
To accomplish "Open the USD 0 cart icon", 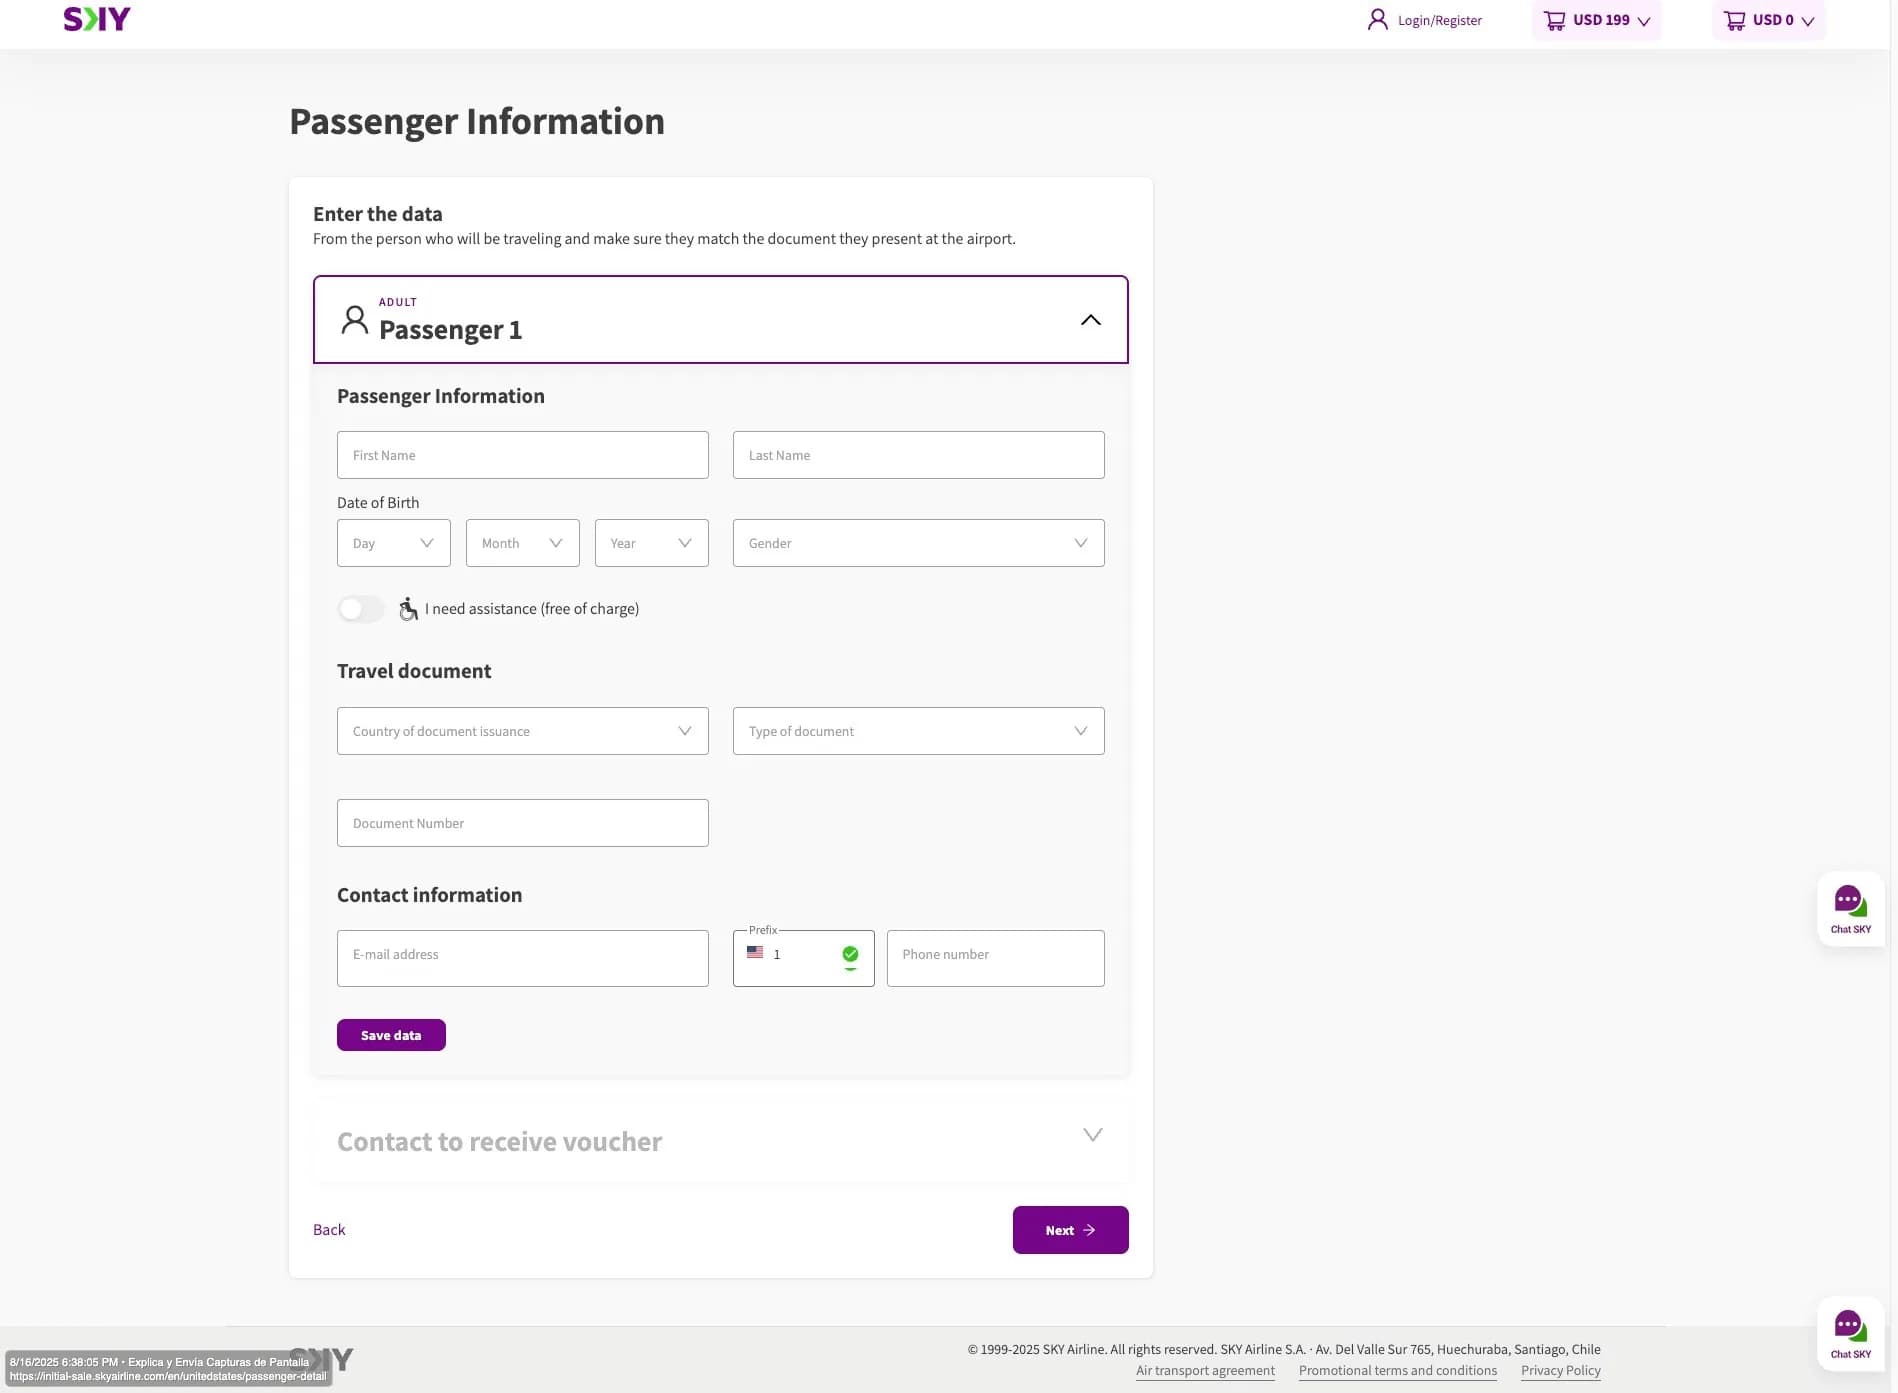I will (x=1734, y=20).
